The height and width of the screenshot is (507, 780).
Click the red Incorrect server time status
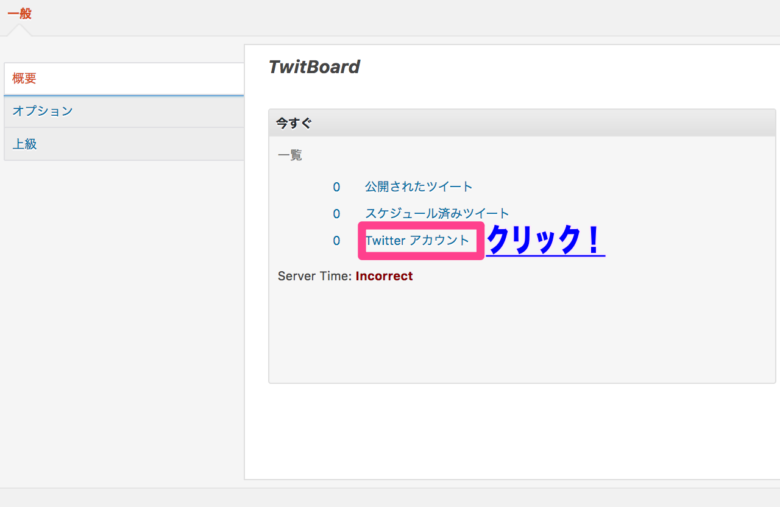(384, 276)
